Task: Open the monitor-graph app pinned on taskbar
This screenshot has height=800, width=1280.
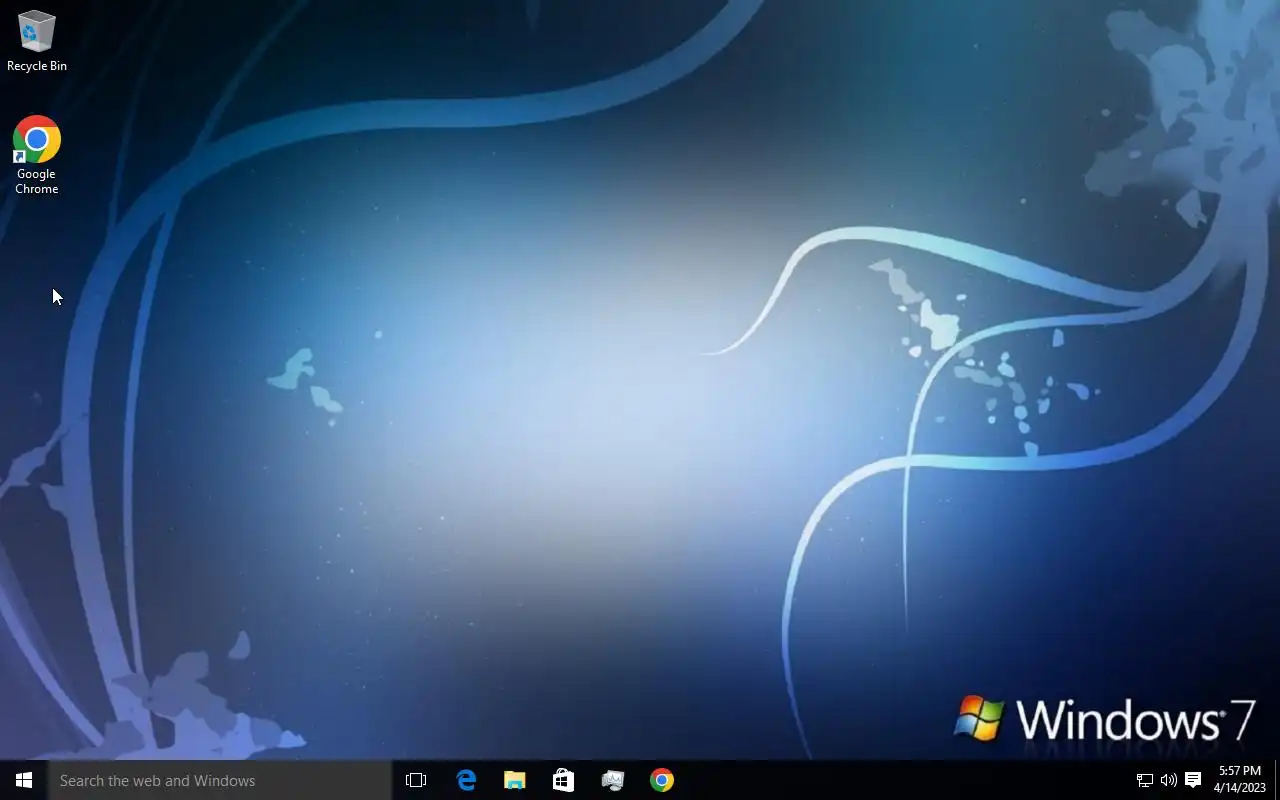Action: point(613,780)
